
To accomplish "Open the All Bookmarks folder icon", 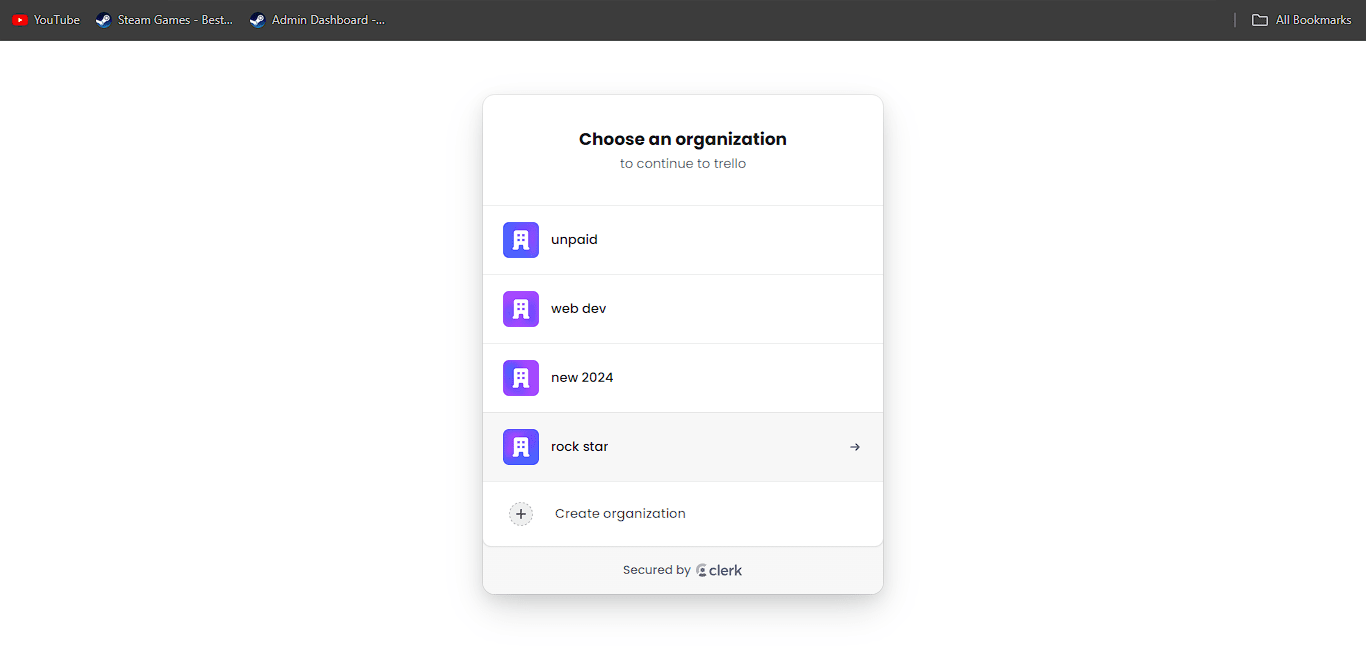I will (1260, 20).
